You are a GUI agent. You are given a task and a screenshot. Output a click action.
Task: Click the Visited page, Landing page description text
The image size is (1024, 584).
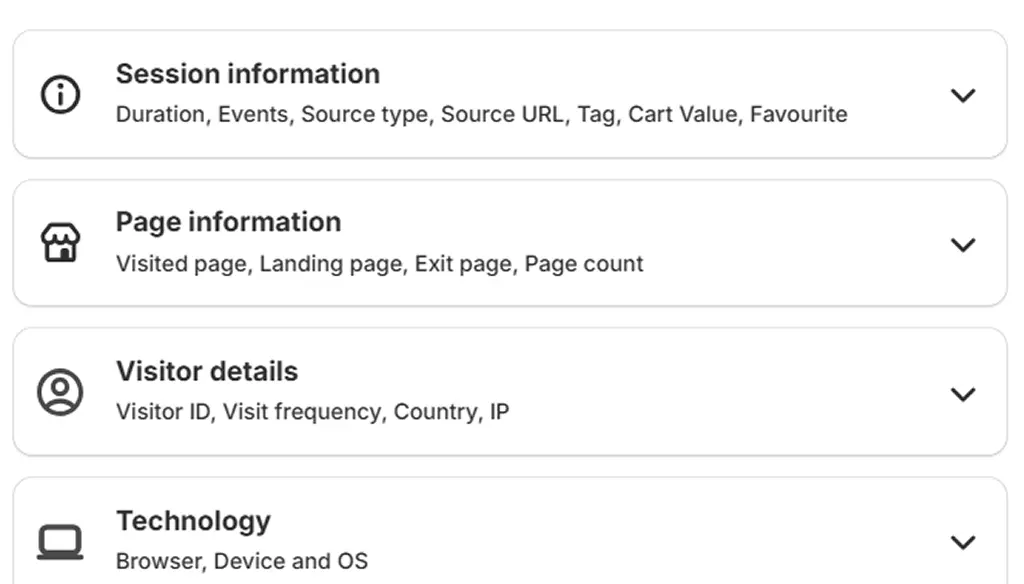[x=379, y=264]
